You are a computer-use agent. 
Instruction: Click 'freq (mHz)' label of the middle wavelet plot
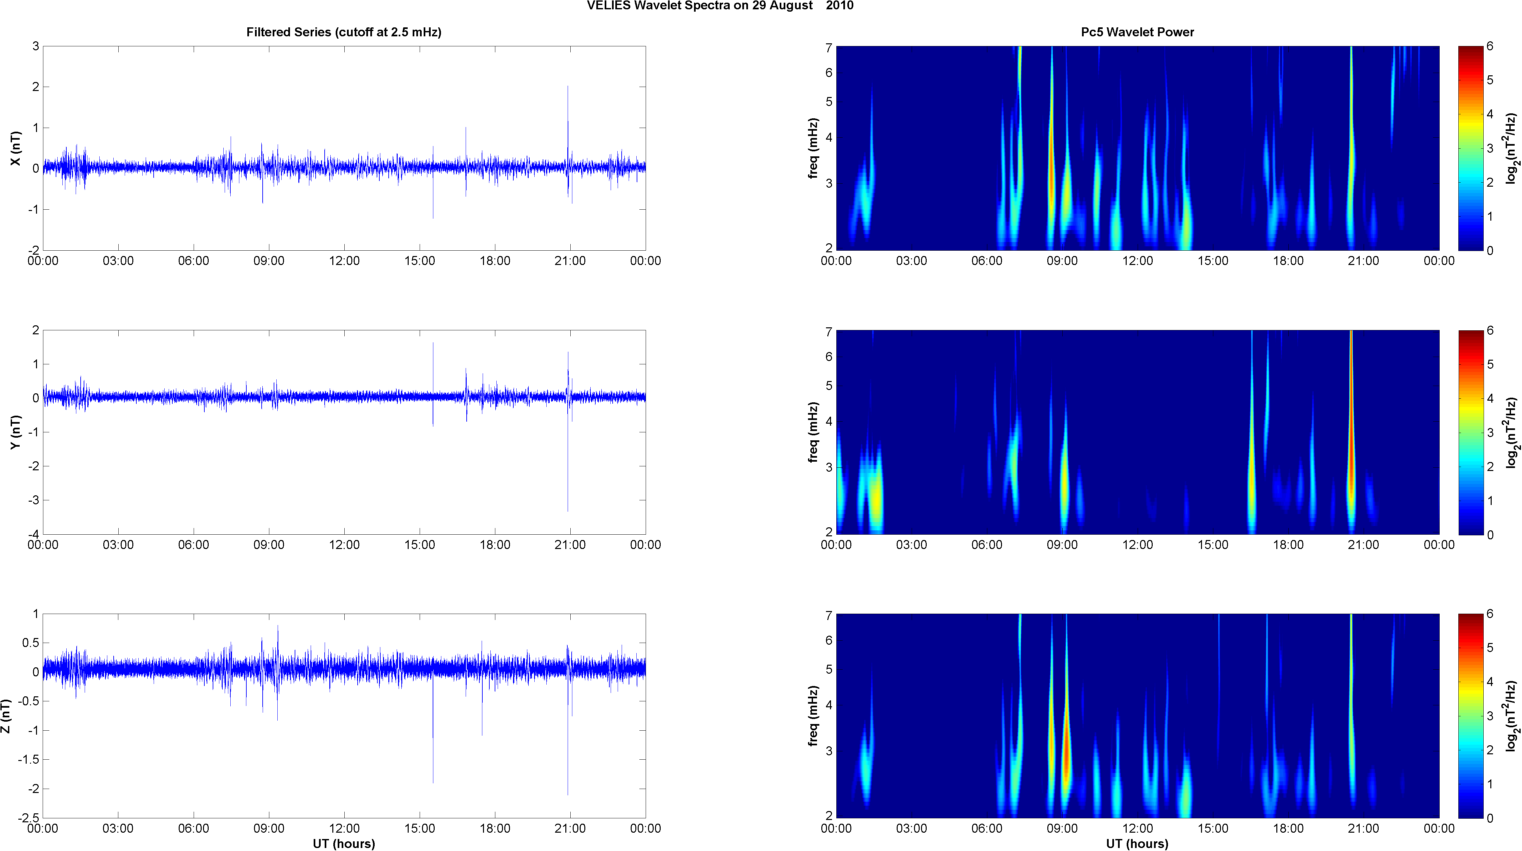(x=814, y=432)
